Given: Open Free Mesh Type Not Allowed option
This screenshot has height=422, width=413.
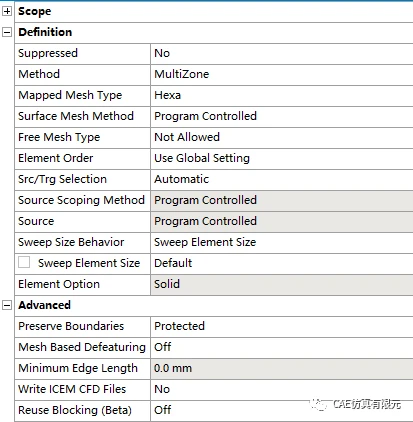Looking at the screenshot, I should 282,137.
